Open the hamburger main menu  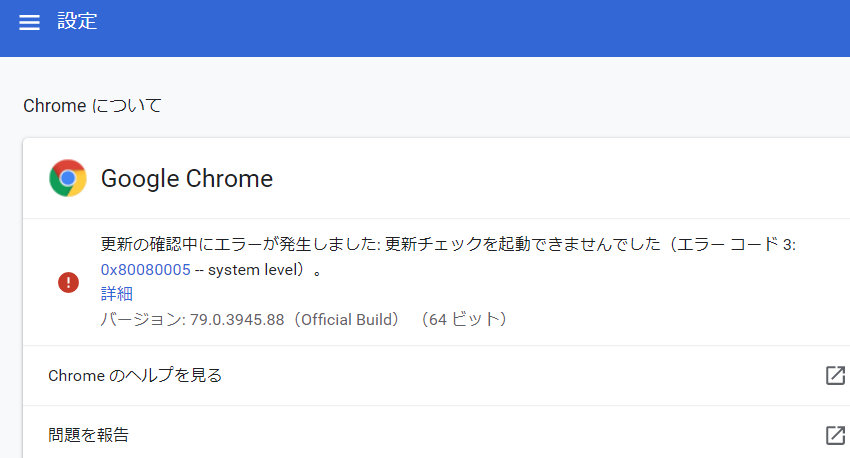[30, 23]
